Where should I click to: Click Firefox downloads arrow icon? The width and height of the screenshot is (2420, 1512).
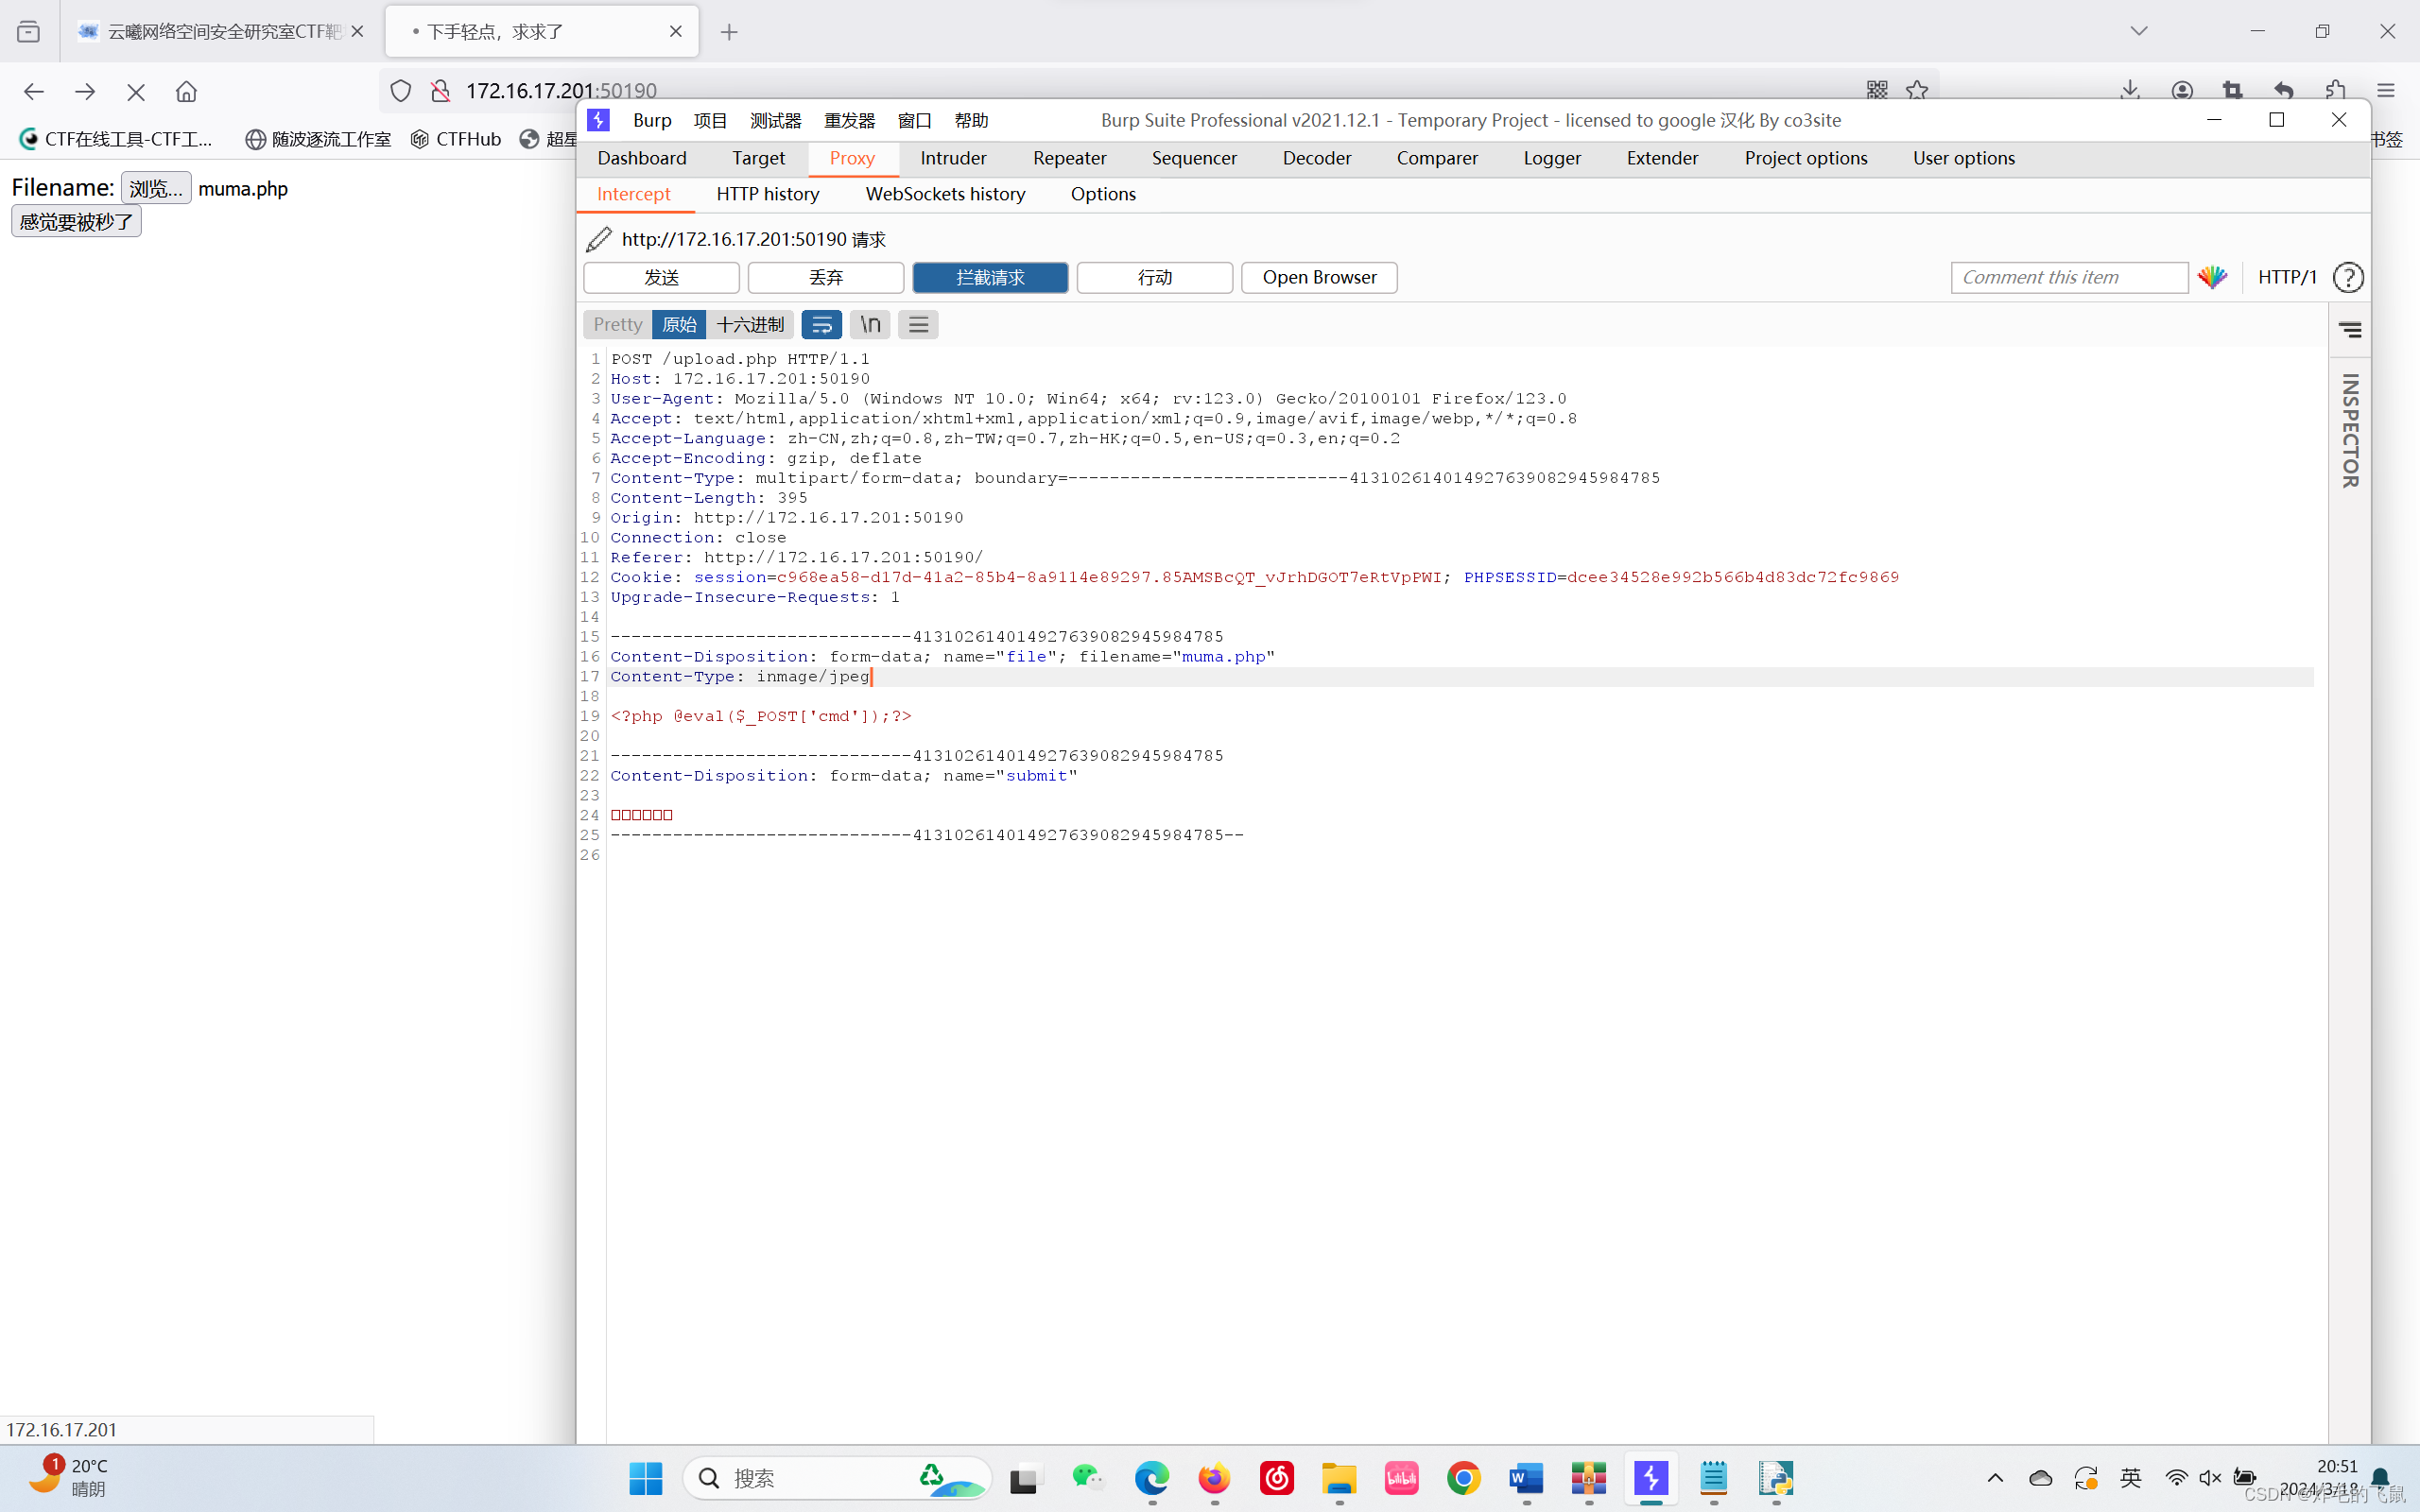(x=2129, y=90)
